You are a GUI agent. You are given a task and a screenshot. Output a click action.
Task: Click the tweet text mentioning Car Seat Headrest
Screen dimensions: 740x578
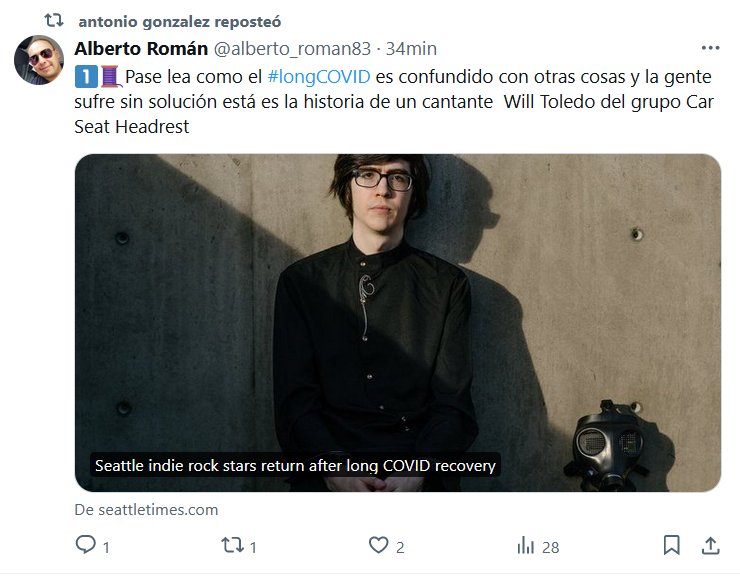(394, 101)
